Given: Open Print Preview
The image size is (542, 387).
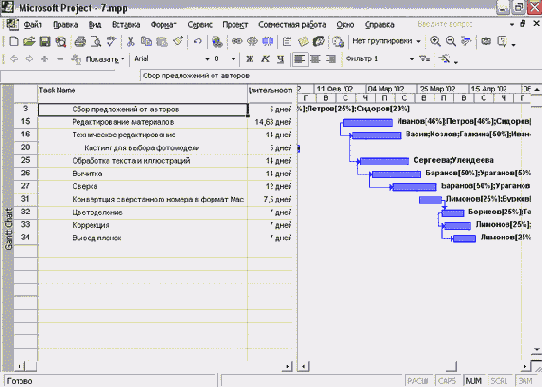Looking at the screenshot, I should coord(96,42).
